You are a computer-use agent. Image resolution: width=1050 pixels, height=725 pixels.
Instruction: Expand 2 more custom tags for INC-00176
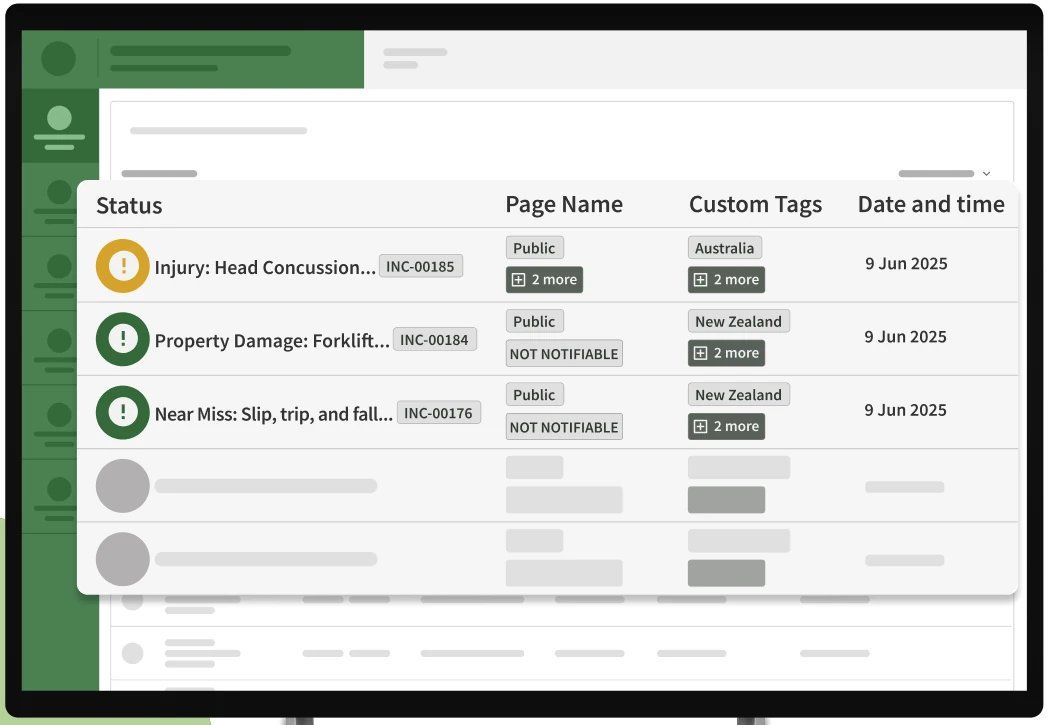[727, 426]
